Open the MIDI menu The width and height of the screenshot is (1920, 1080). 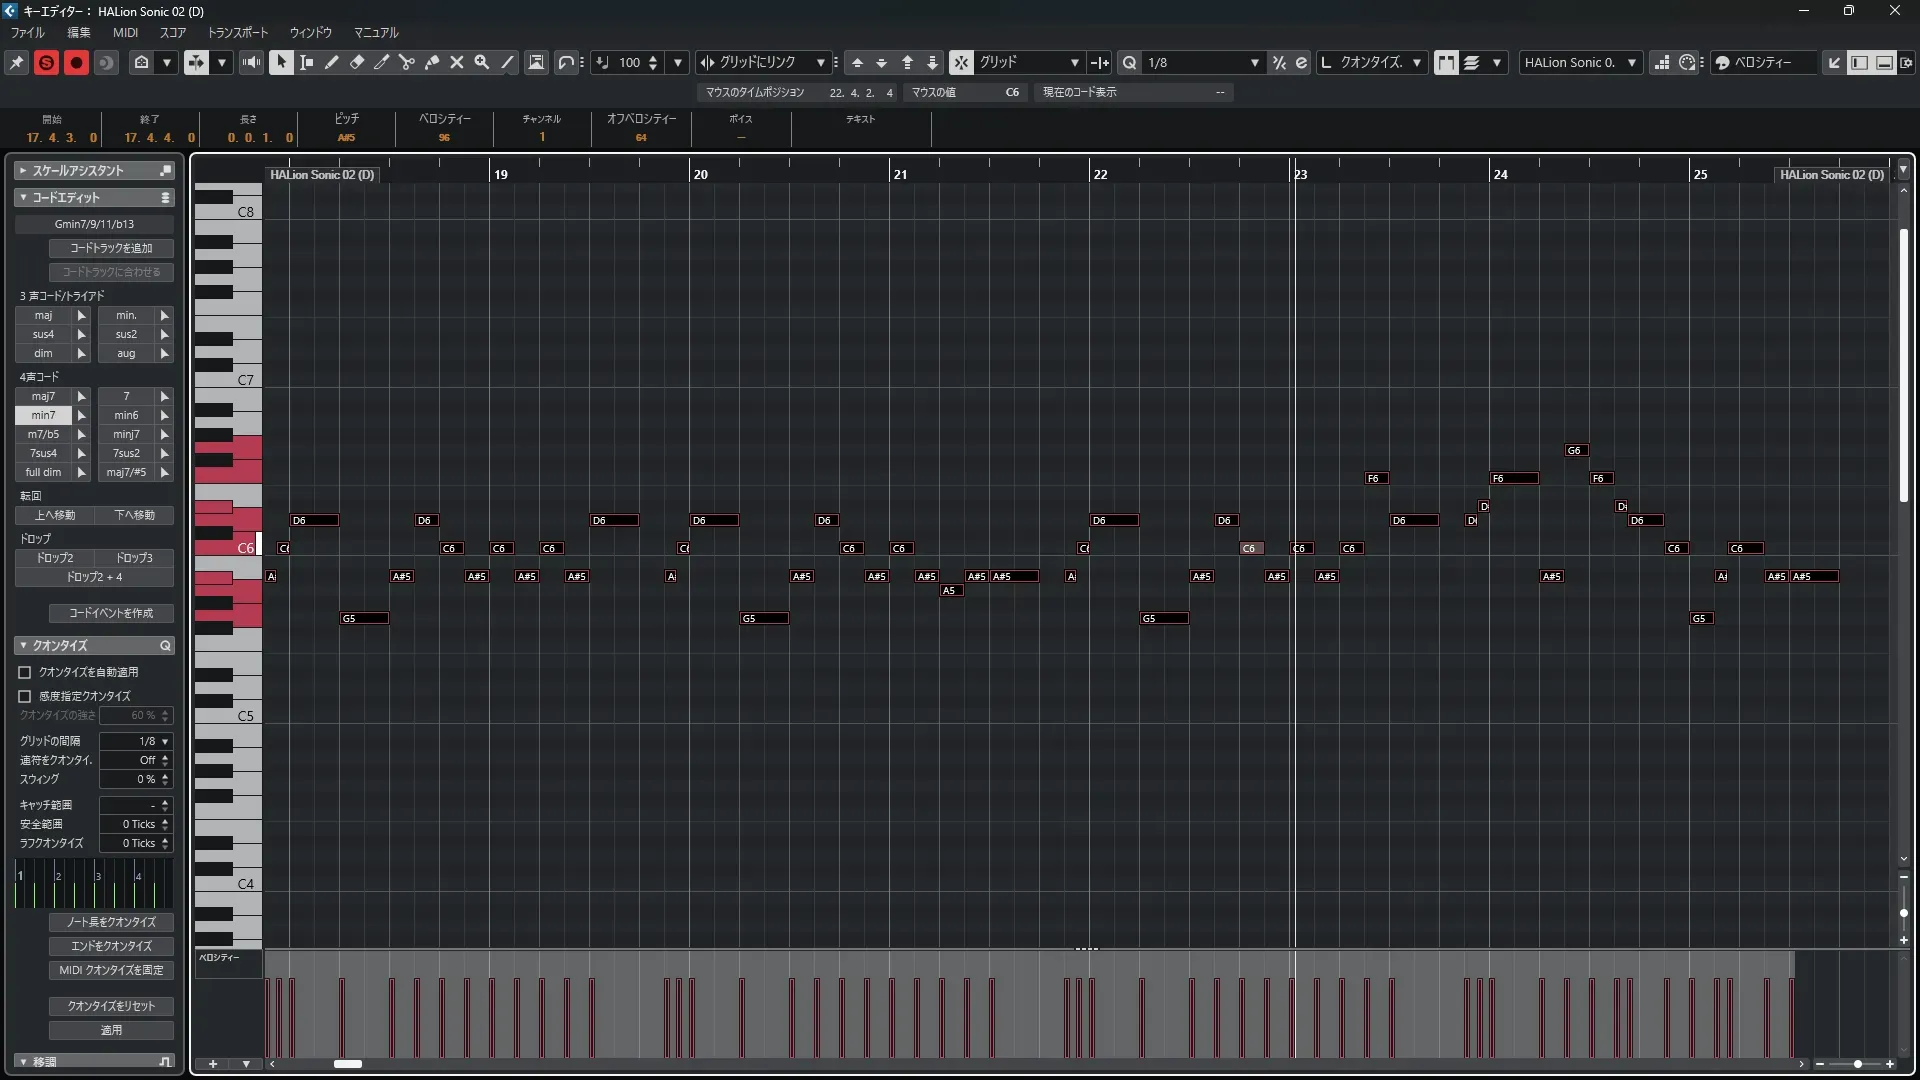[x=125, y=32]
